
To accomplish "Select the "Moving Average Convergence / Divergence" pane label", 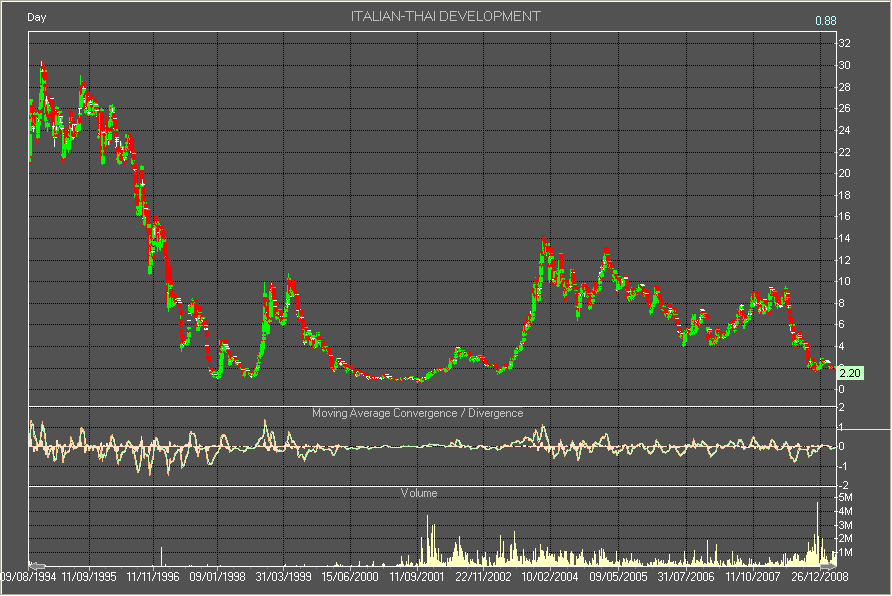I will [x=418, y=413].
